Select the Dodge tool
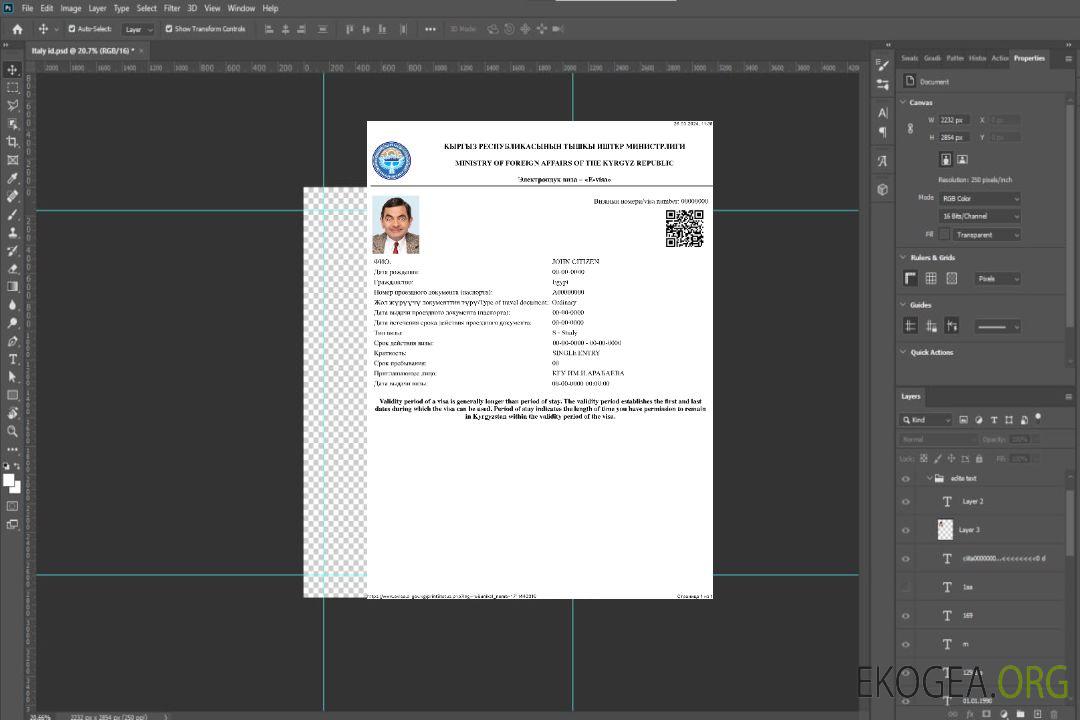The image size is (1080, 720). [x=12, y=323]
